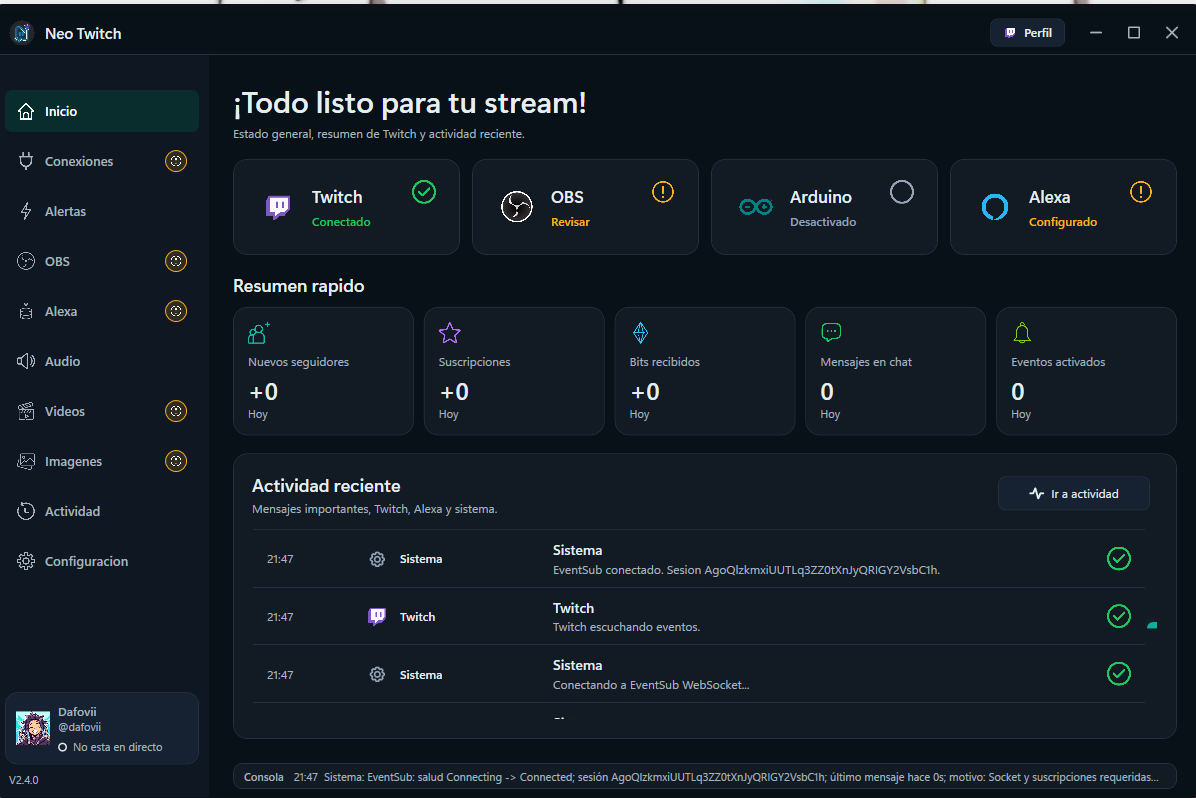Click the yellow badge next to sidebar OBS
The image size is (1196, 798).
pos(176,261)
